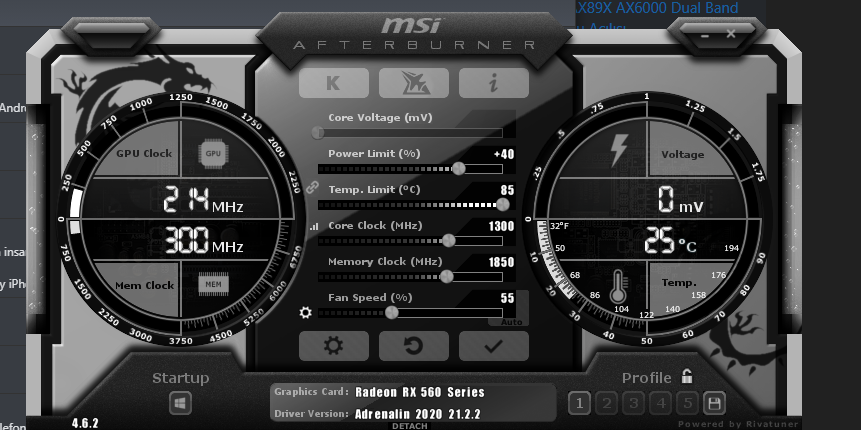861x430 pixels.
Task: Reset settings with the circular arrow button
Action: [x=413, y=345]
